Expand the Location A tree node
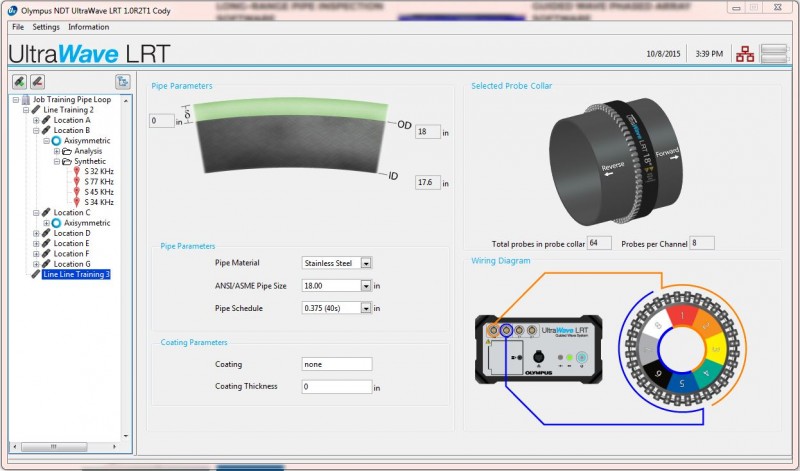The width and height of the screenshot is (800, 471). point(36,120)
